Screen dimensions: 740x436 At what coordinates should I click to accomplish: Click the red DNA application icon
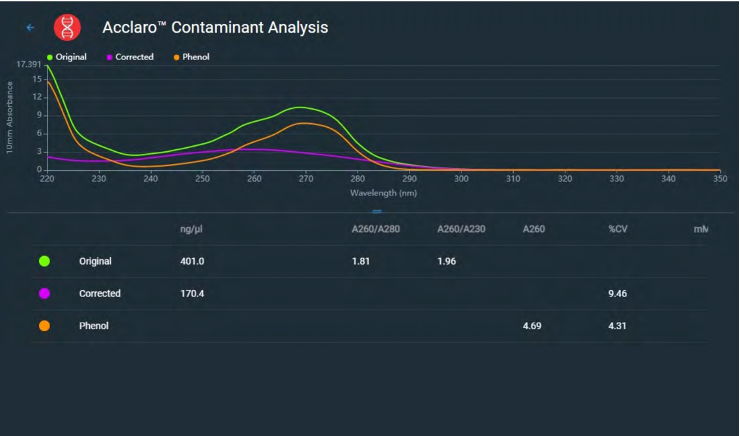(69, 27)
